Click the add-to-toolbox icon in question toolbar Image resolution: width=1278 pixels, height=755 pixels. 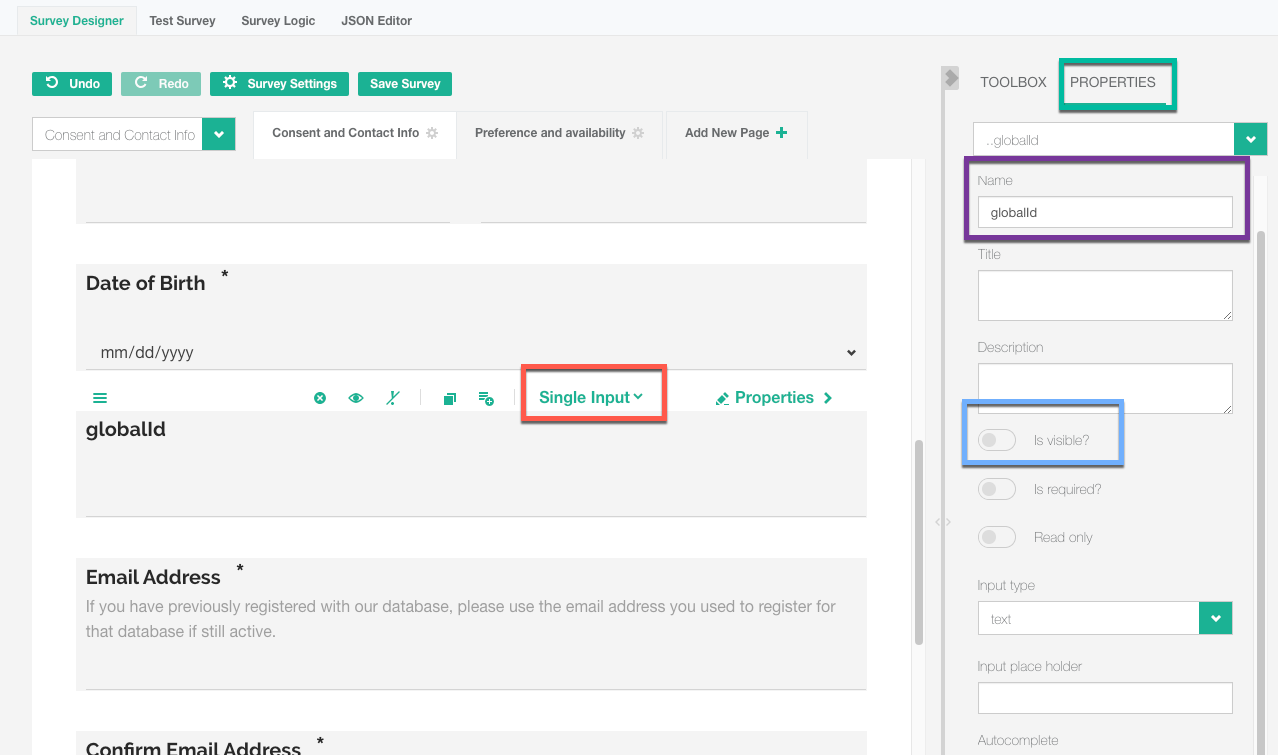pyautogui.click(x=486, y=398)
